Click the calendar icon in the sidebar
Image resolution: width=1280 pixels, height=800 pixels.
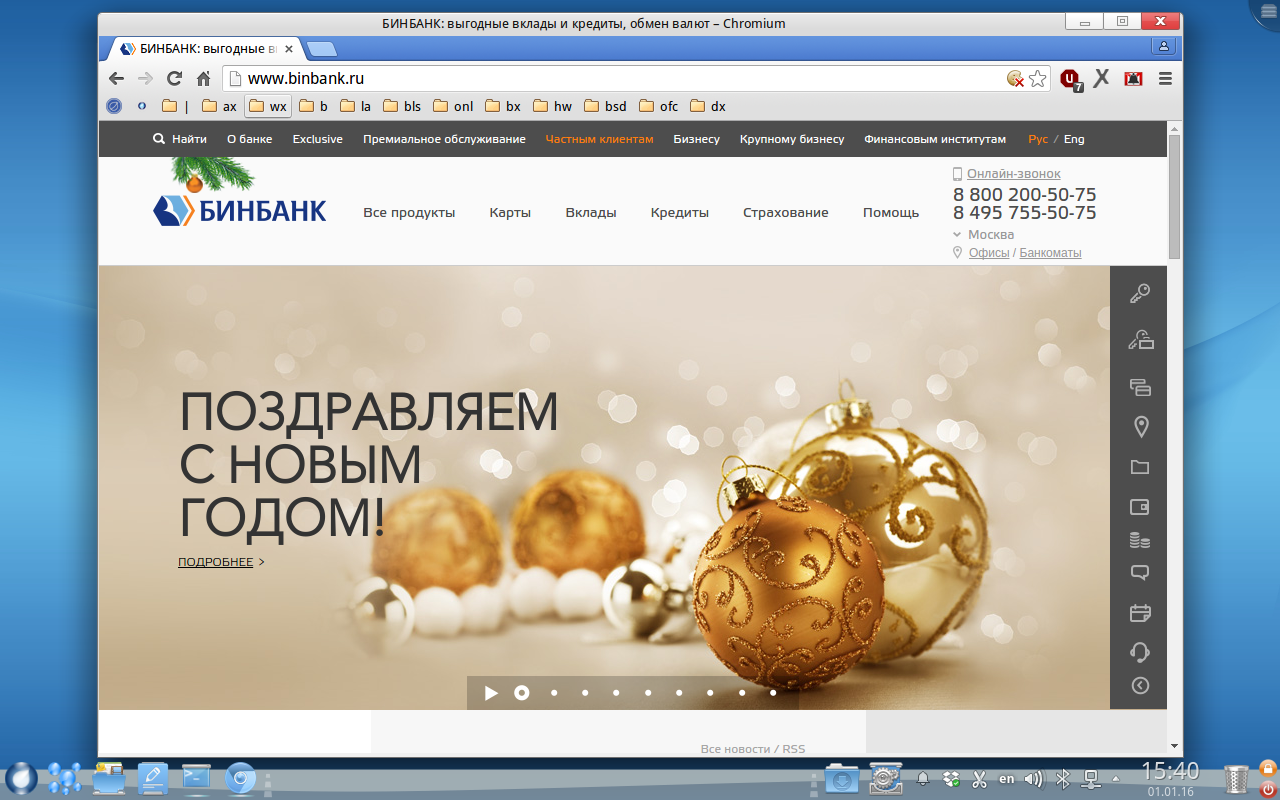point(1140,613)
